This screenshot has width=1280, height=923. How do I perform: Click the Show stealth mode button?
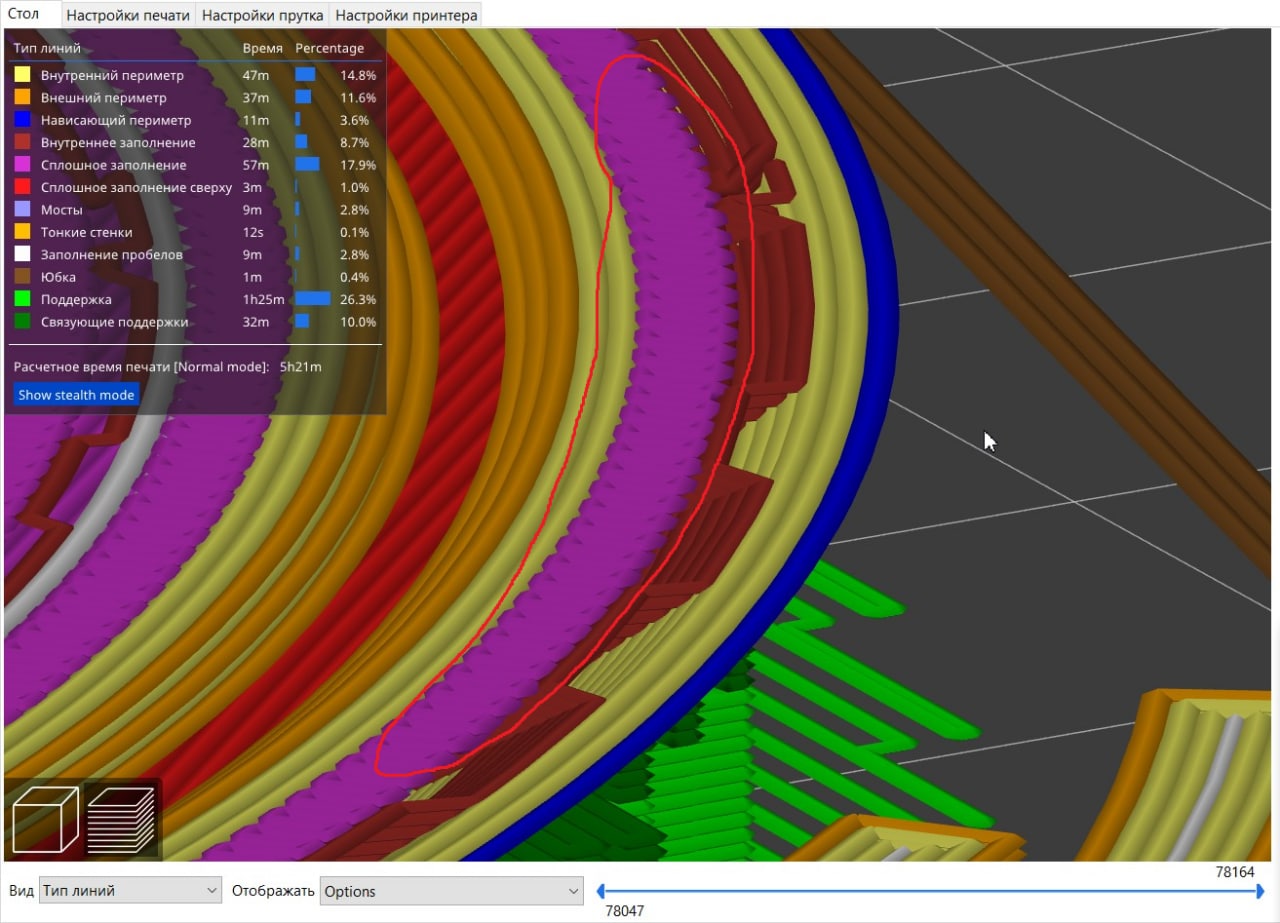(x=76, y=394)
